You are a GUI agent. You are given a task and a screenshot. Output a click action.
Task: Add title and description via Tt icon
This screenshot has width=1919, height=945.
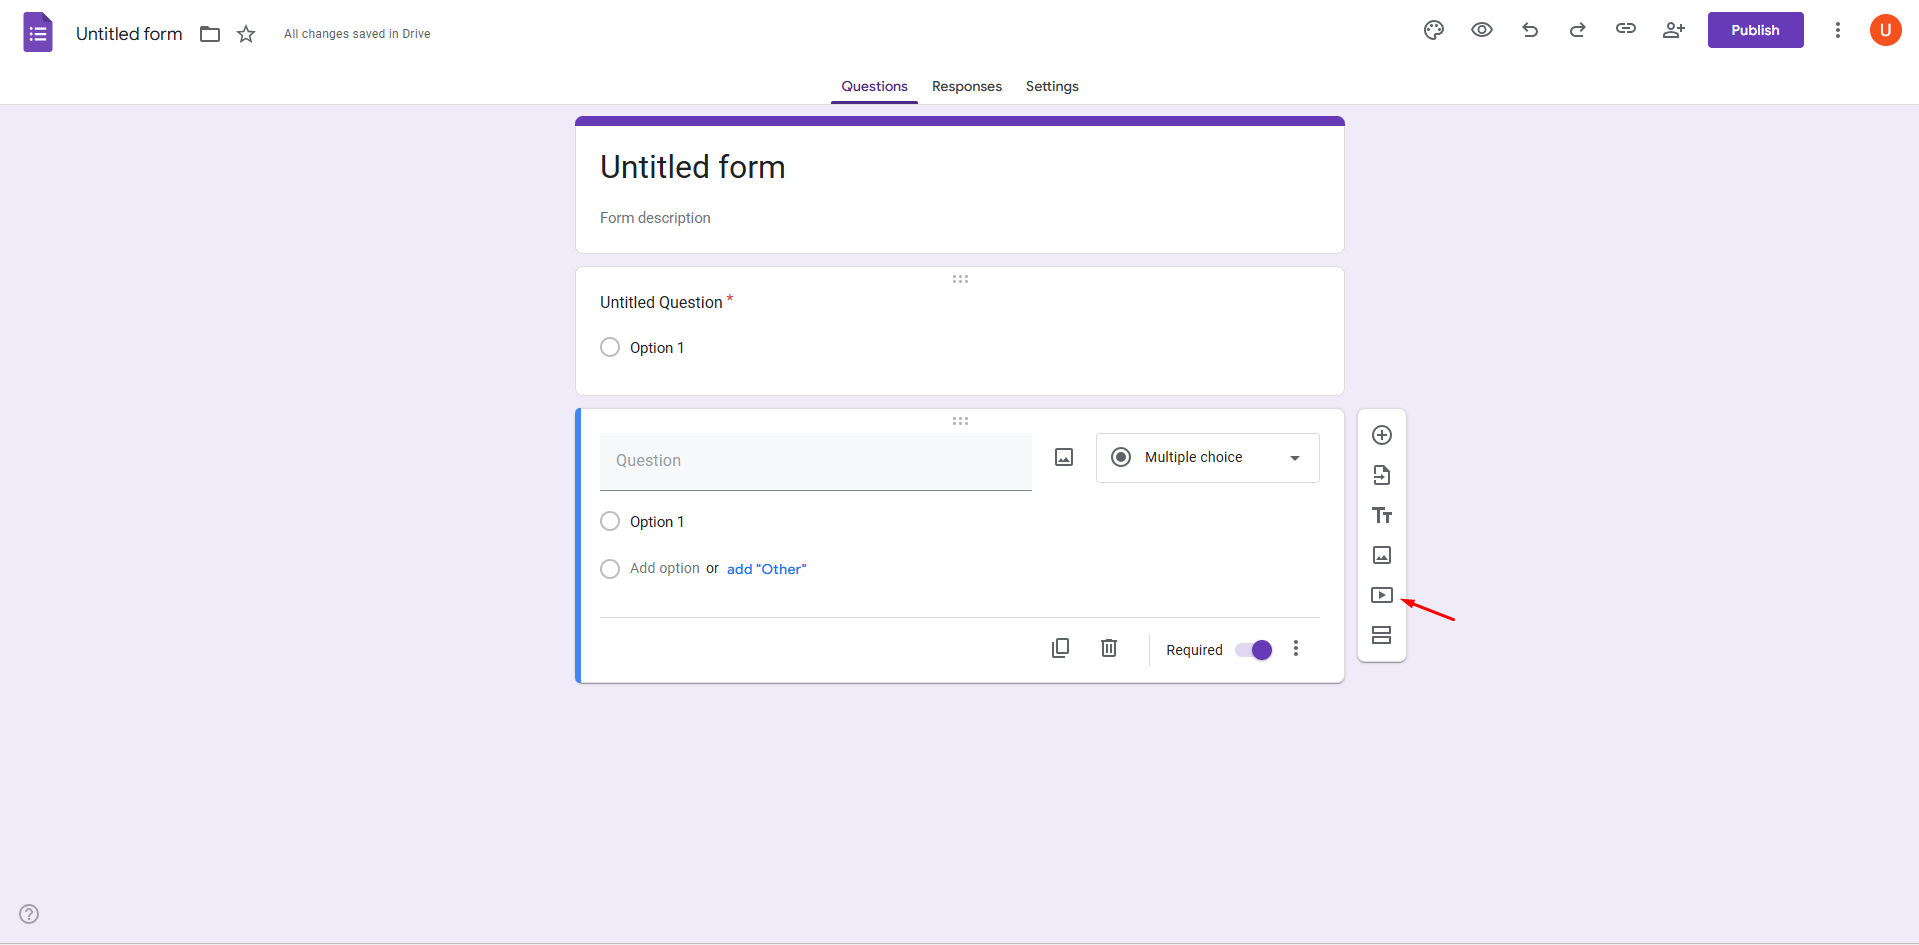point(1382,515)
